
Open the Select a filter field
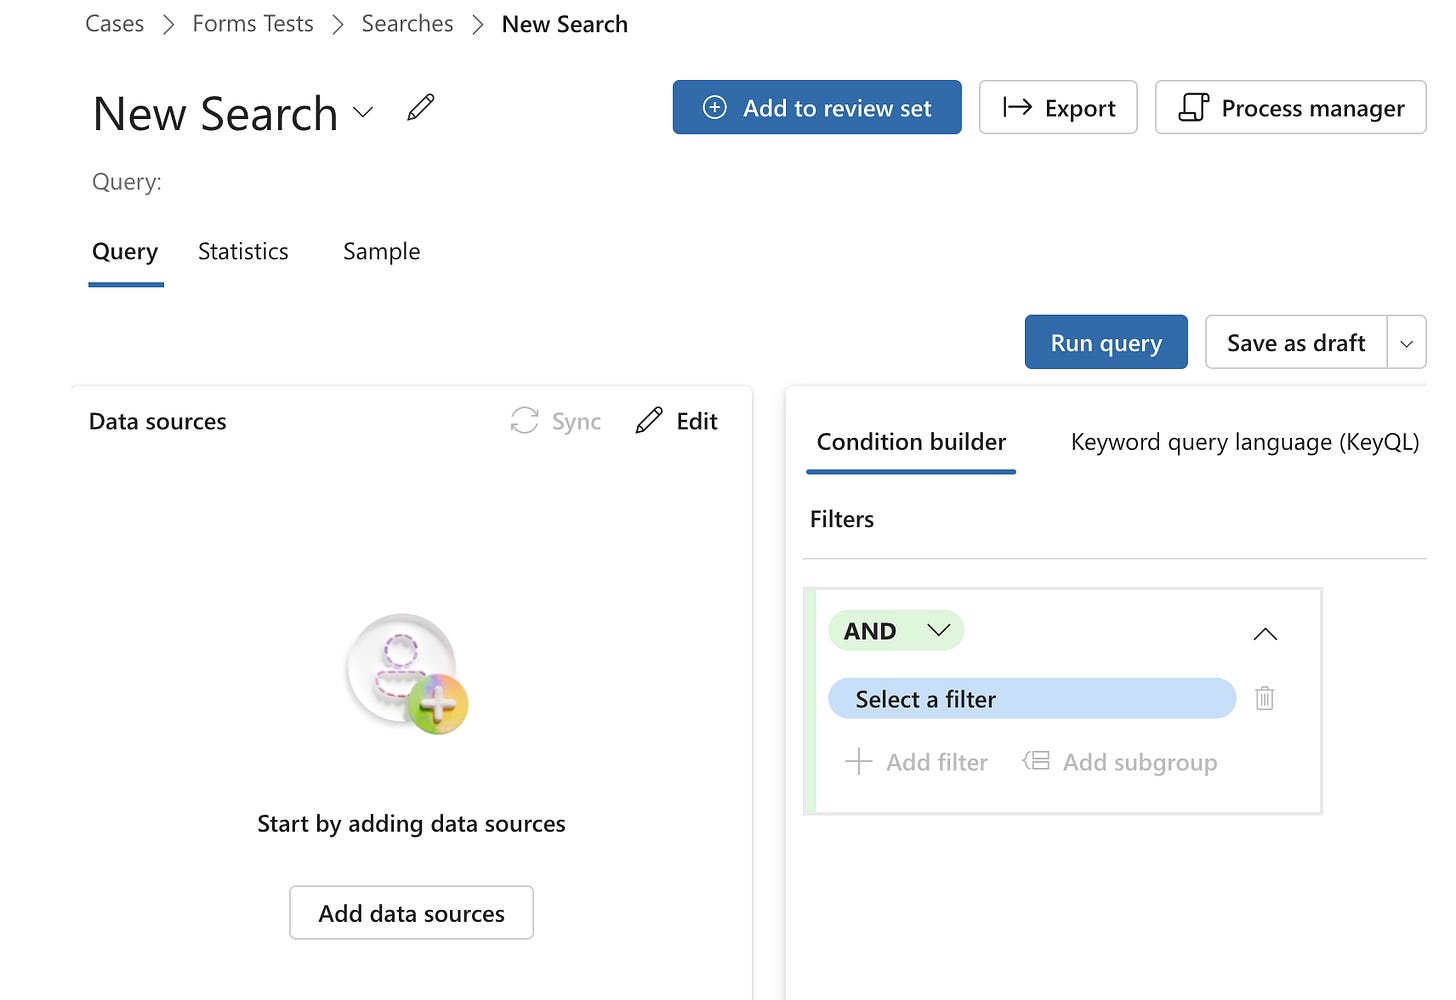coord(1031,699)
